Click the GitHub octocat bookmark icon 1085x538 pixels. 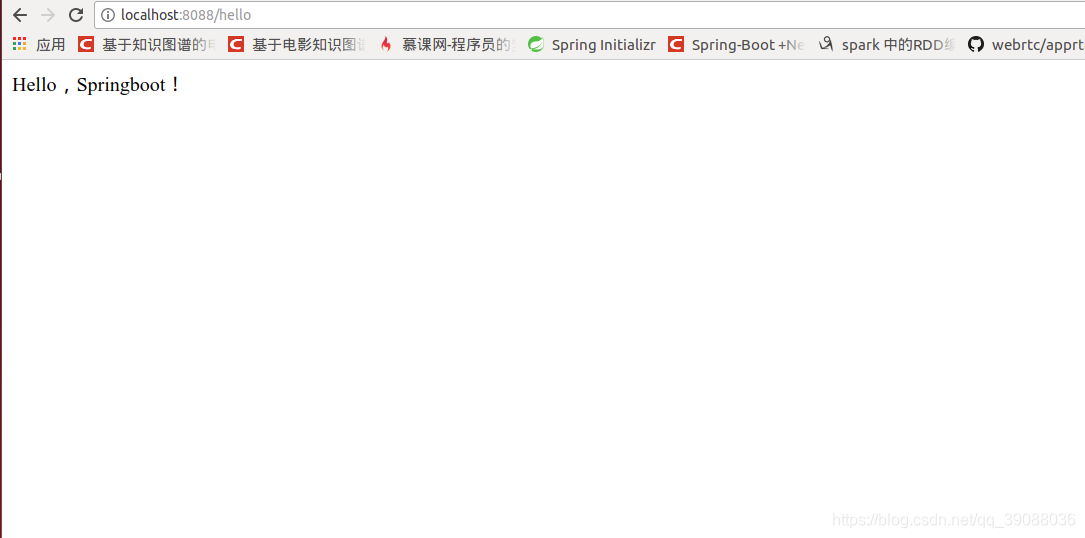(x=976, y=44)
